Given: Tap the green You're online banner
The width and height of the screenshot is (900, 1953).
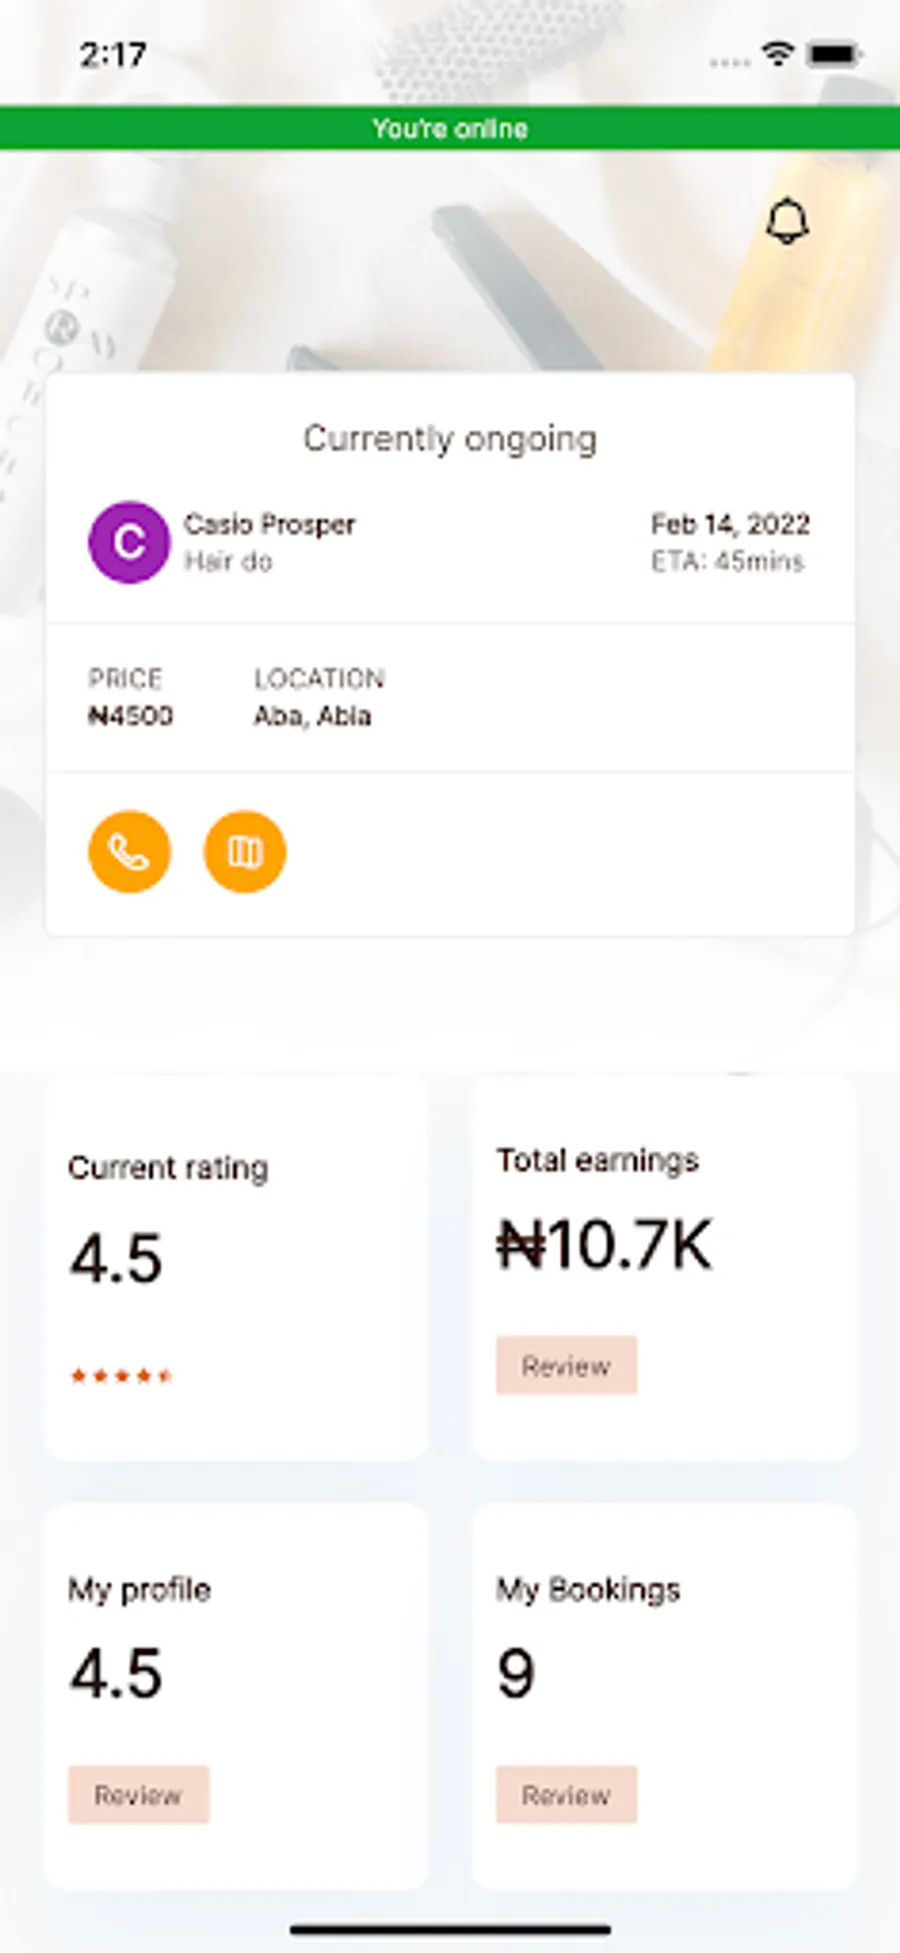Looking at the screenshot, I should pyautogui.click(x=450, y=128).
